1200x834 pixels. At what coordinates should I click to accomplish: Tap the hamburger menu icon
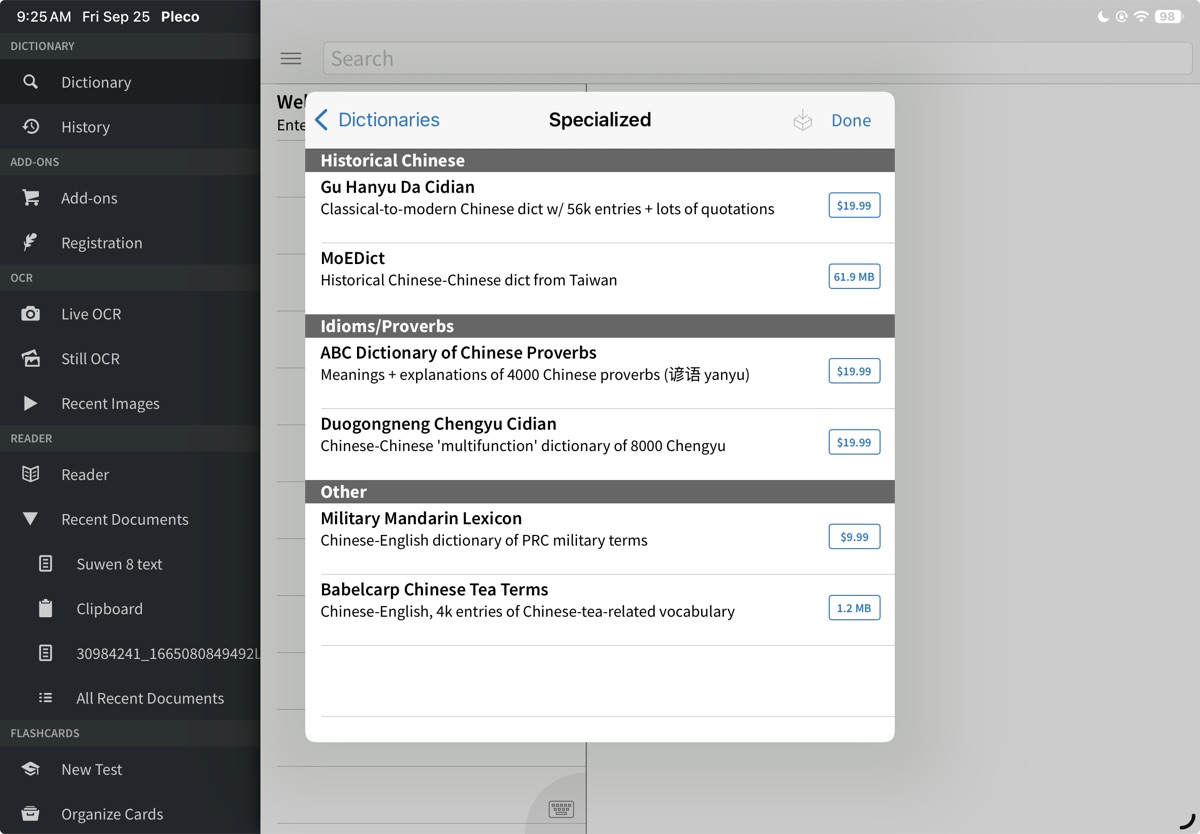pos(291,58)
